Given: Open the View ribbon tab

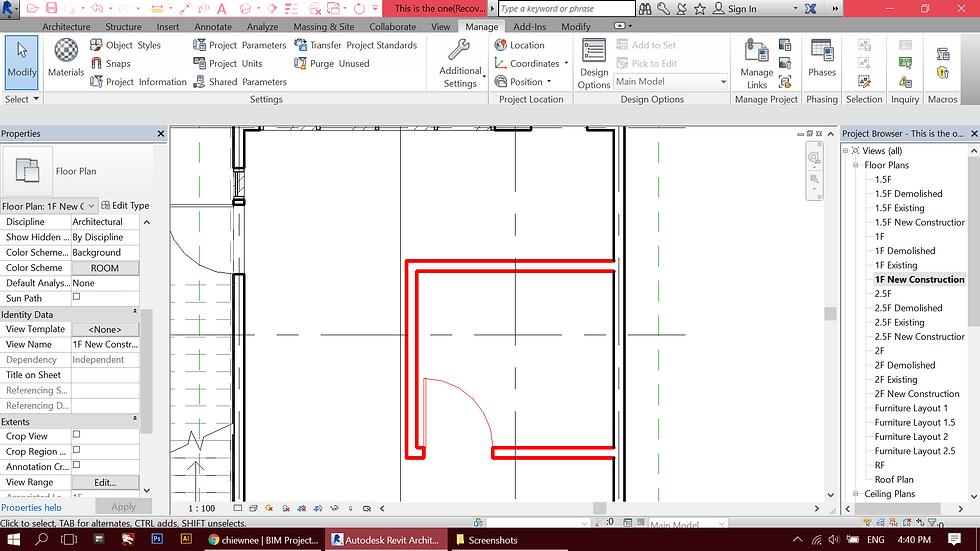Looking at the screenshot, I should coord(441,27).
